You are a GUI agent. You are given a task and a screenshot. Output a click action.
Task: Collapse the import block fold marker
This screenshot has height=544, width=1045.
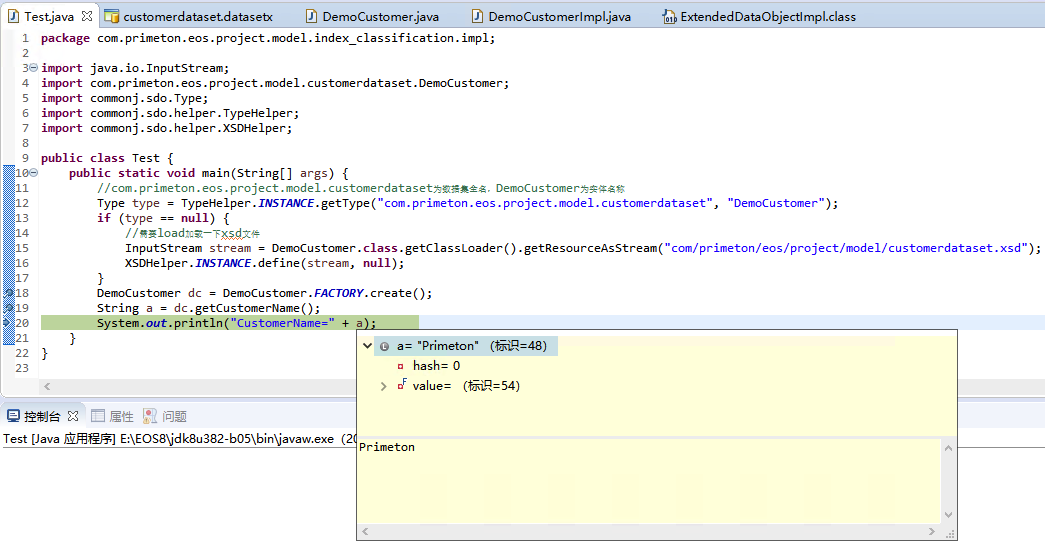(x=34, y=68)
